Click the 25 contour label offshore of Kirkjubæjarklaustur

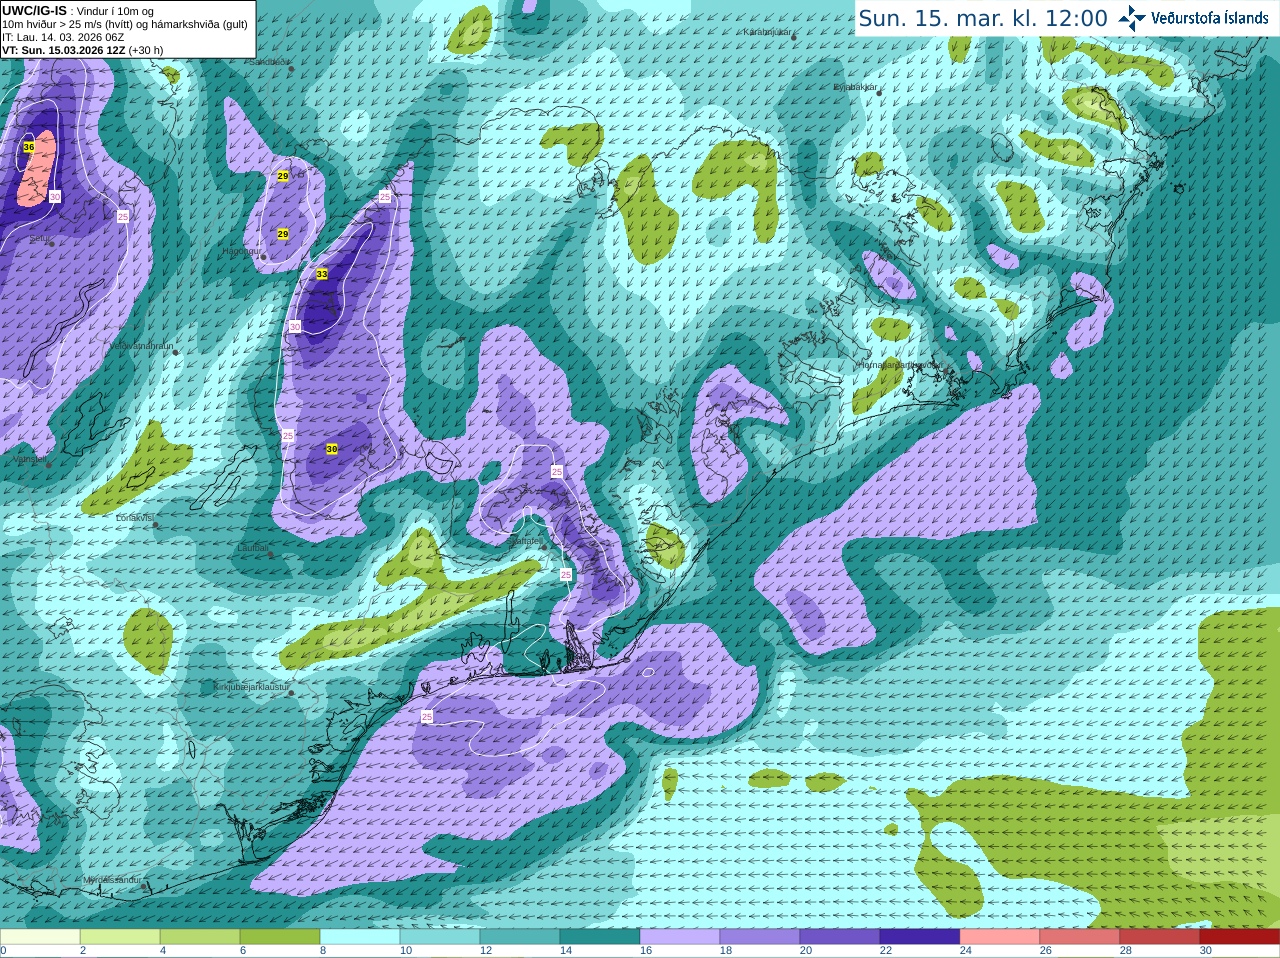click(x=427, y=717)
